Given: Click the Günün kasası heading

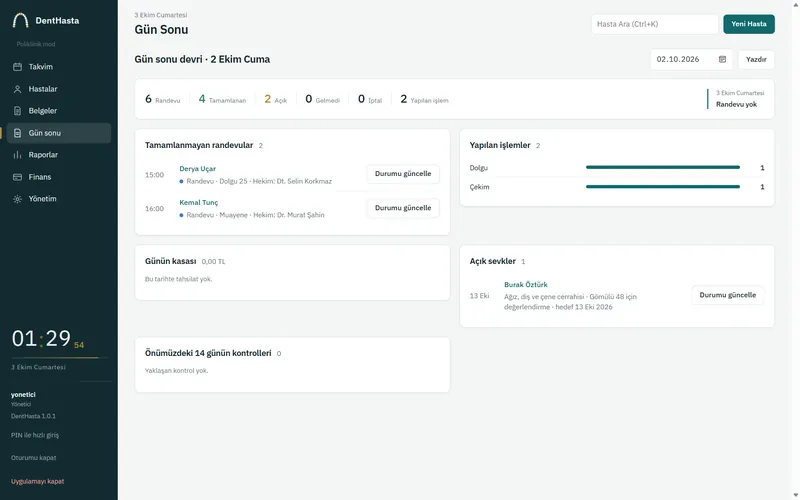Looking at the screenshot, I should 170,261.
